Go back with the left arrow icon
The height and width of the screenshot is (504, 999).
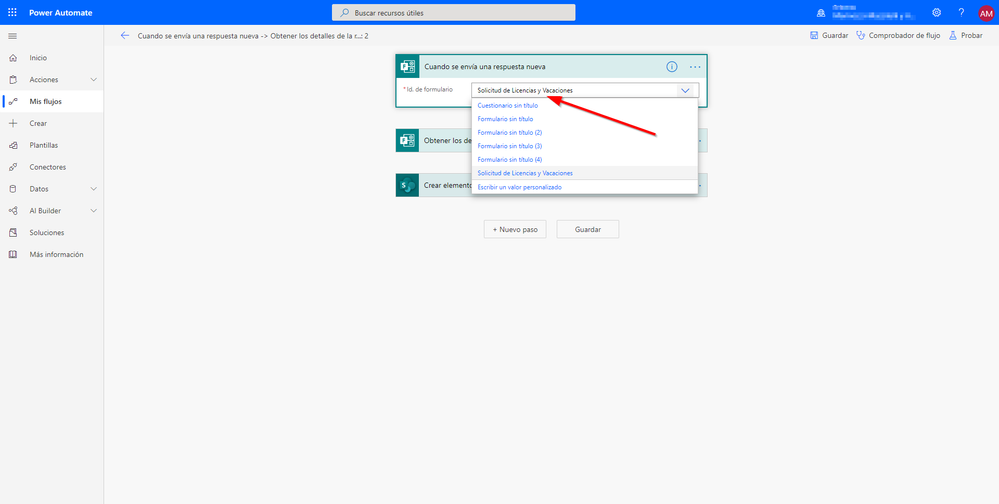[x=125, y=36]
